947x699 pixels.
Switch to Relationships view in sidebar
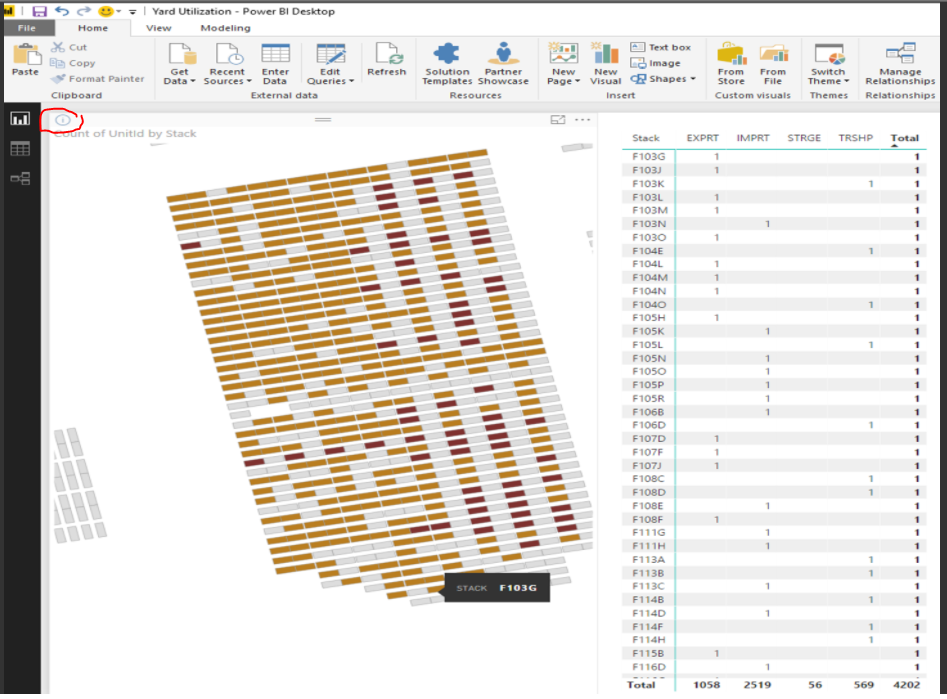click(x=20, y=178)
